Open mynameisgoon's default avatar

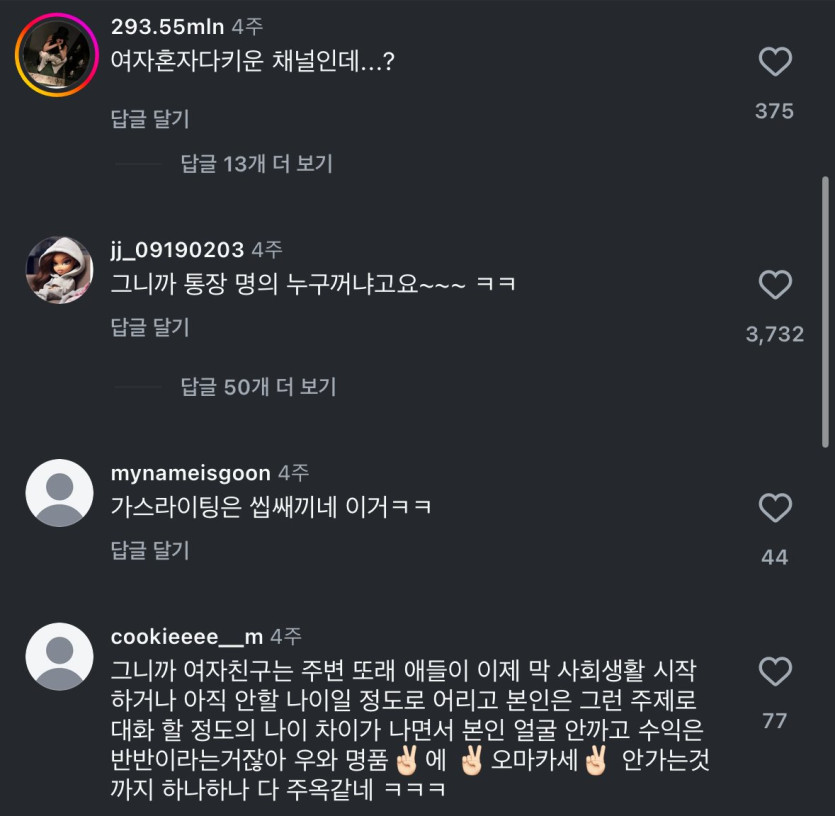[59, 493]
